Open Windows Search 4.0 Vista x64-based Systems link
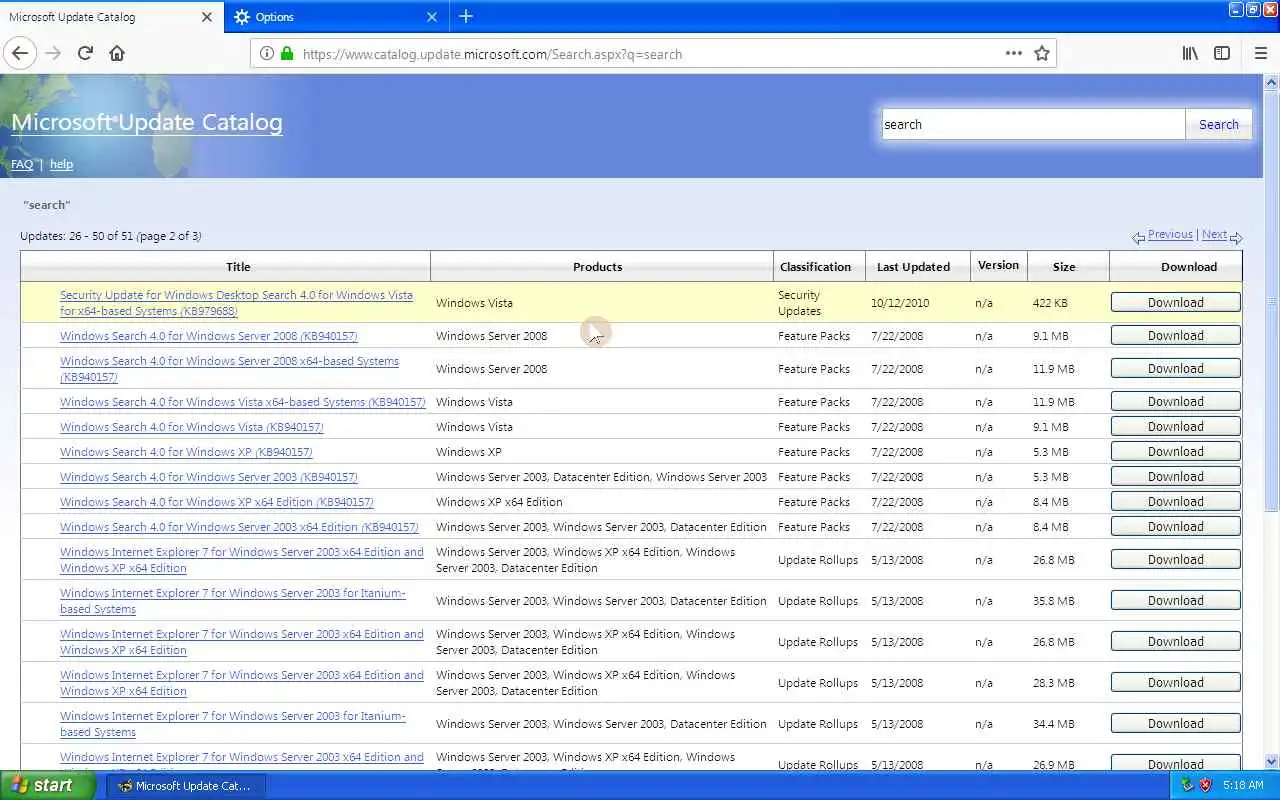 click(x=242, y=402)
